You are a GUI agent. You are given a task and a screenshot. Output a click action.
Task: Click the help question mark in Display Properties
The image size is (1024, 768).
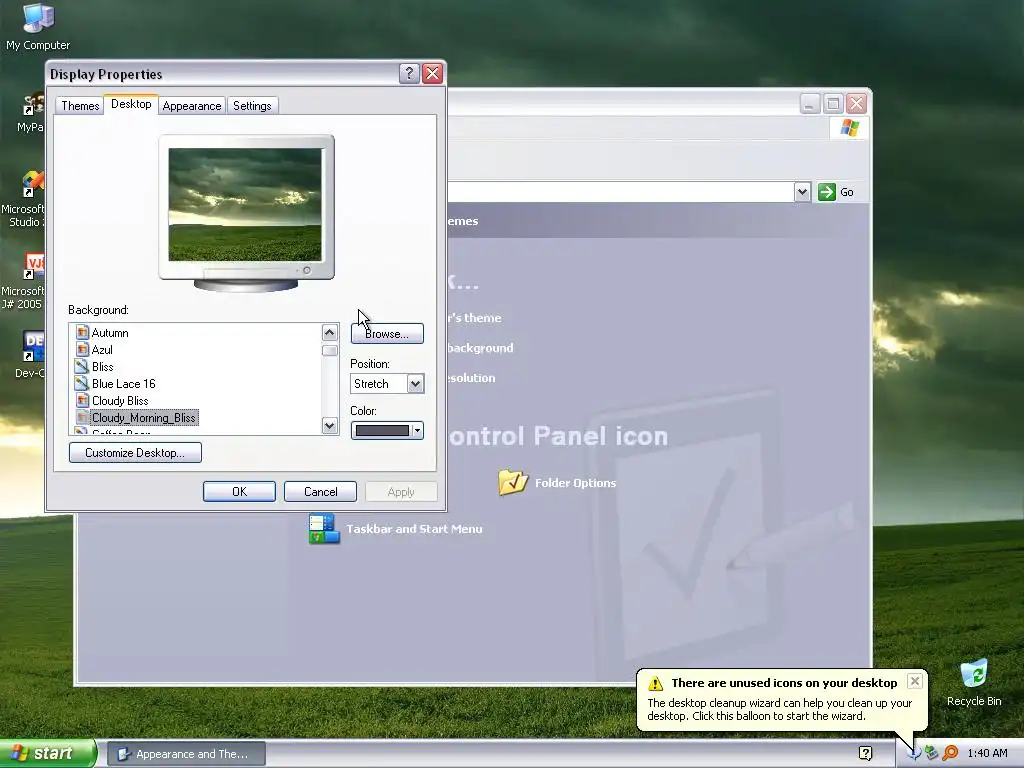409,73
